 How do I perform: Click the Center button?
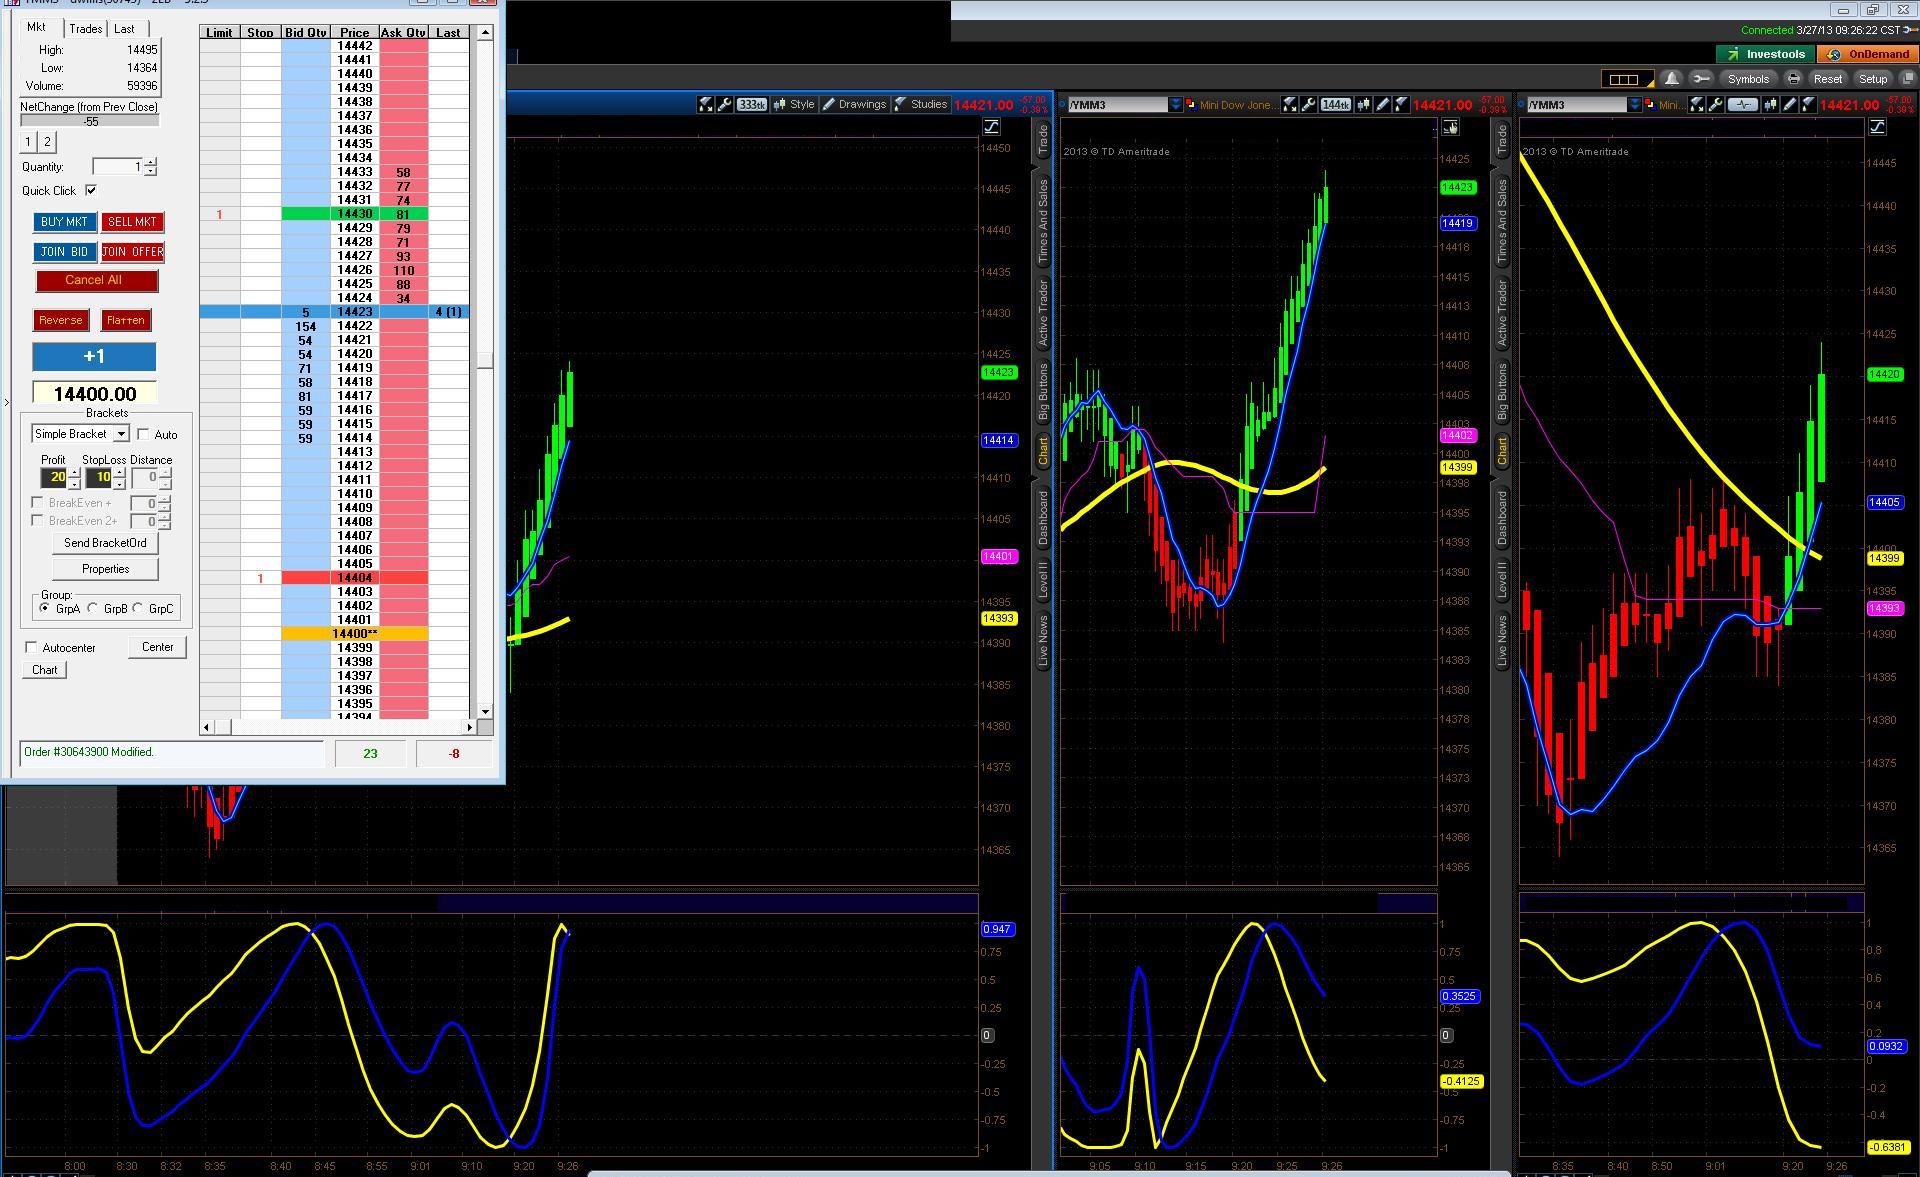click(x=157, y=647)
